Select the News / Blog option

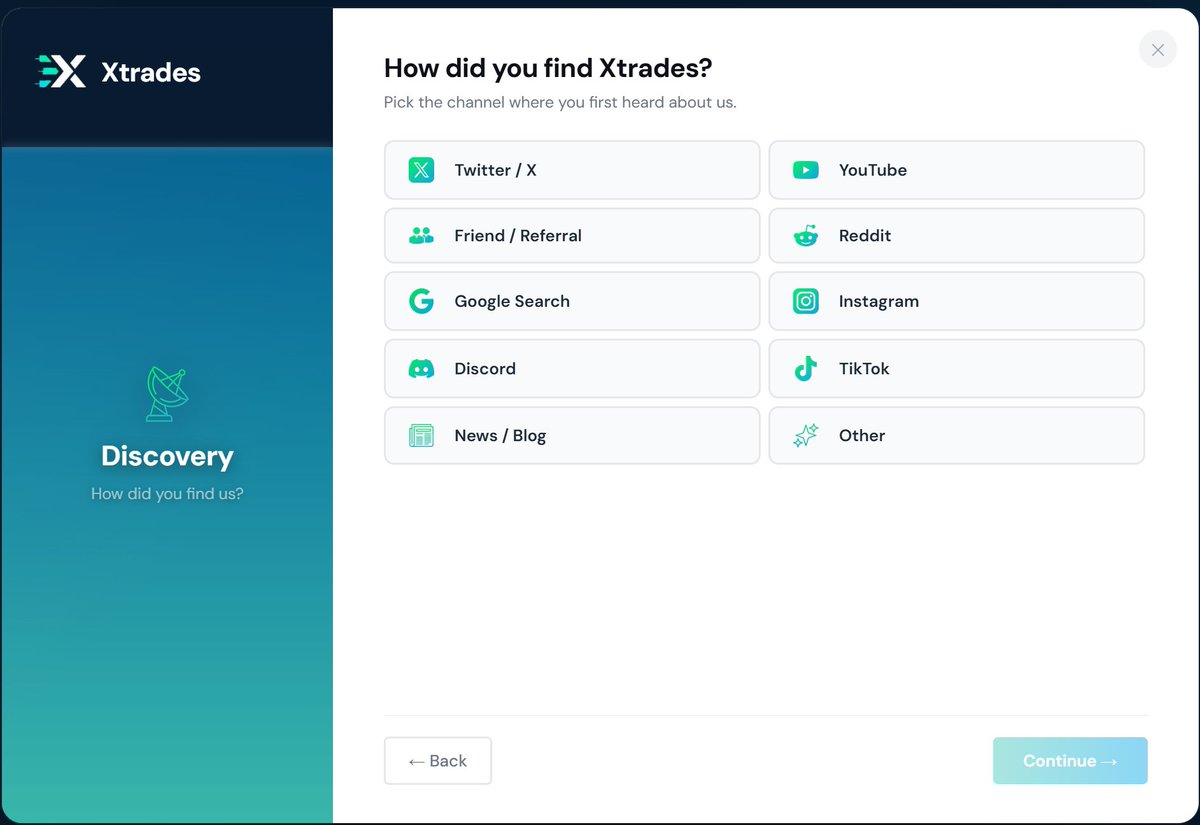click(572, 436)
